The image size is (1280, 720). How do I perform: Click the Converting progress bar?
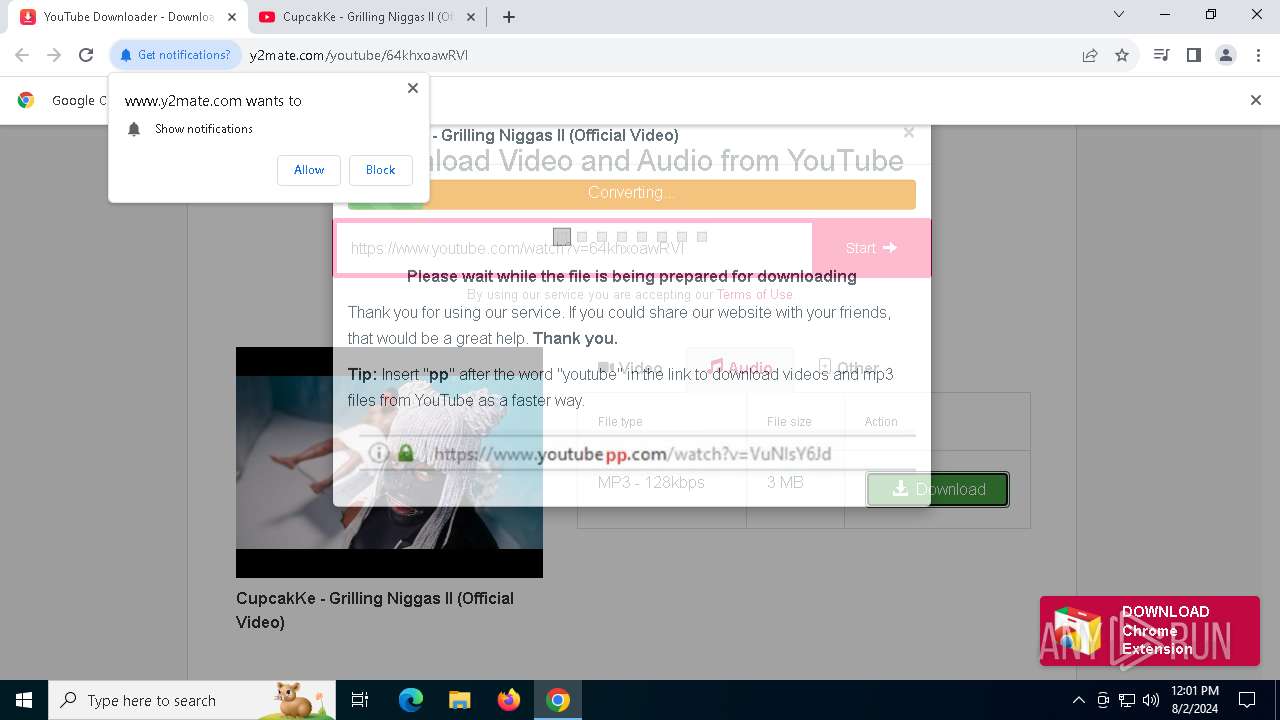pos(631,193)
